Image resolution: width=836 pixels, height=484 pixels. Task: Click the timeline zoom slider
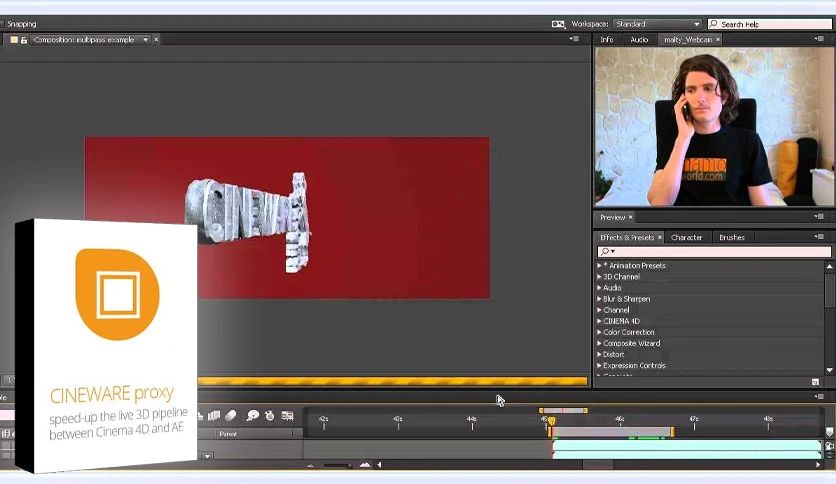point(336,465)
